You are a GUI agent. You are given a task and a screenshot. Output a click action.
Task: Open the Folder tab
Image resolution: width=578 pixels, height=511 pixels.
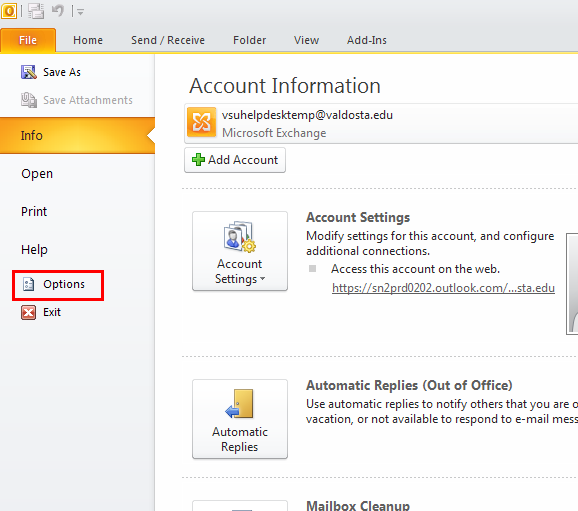point(249,40)
